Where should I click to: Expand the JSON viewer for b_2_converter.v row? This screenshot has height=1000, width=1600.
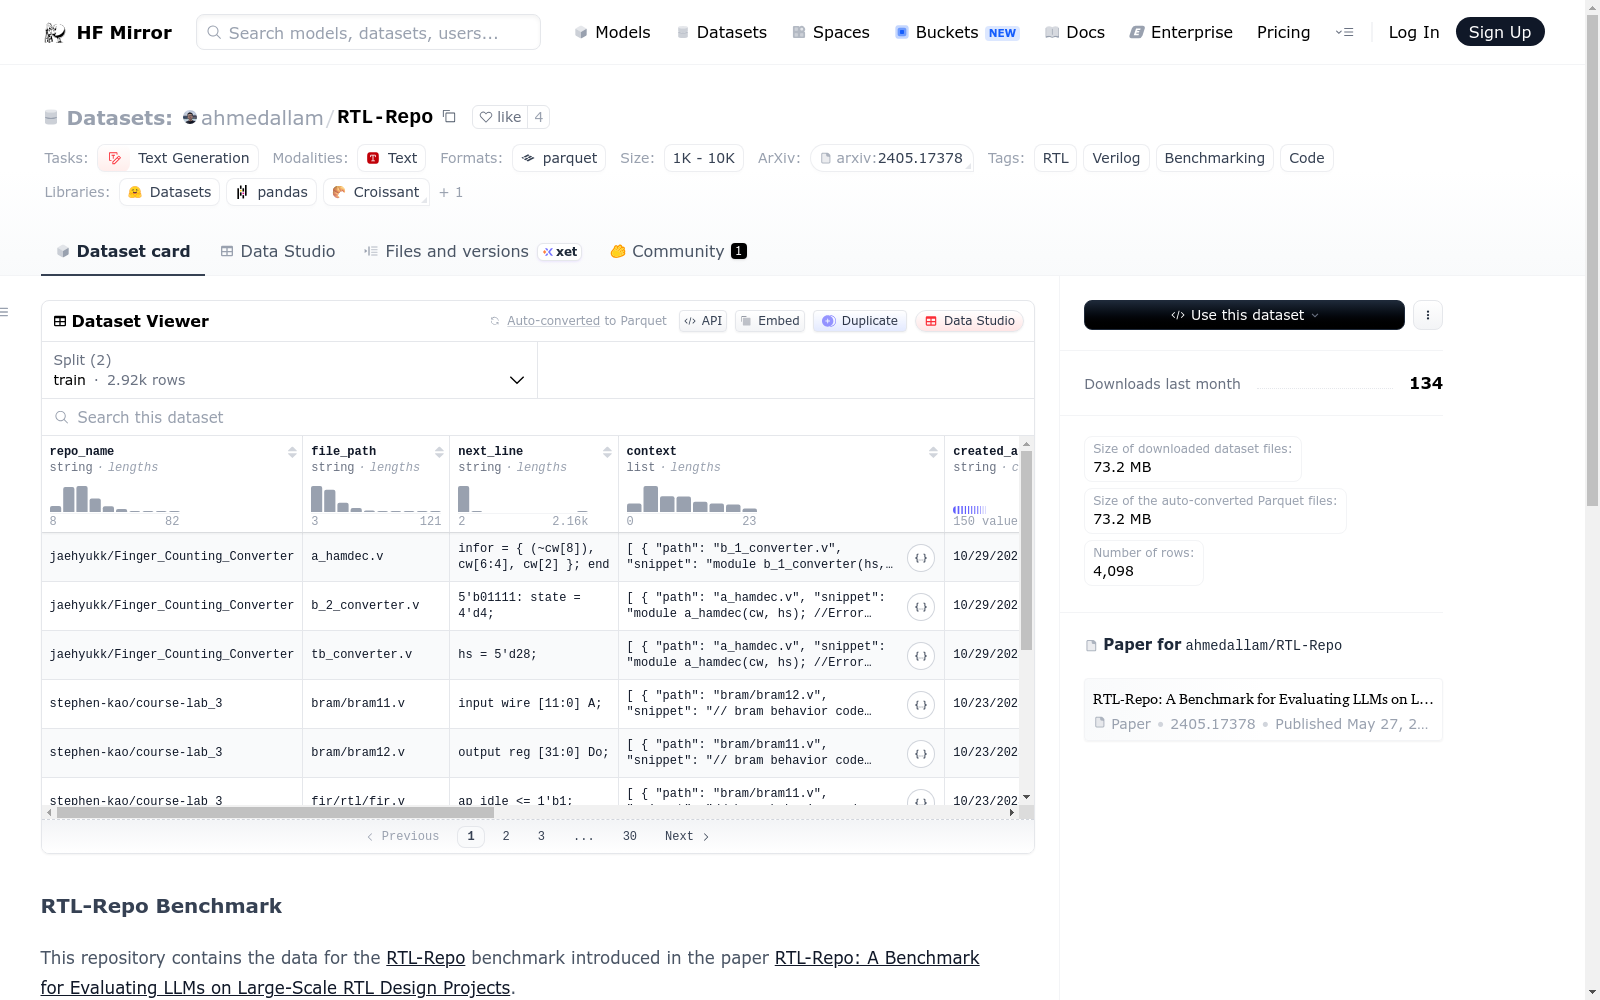pos(921,607)
